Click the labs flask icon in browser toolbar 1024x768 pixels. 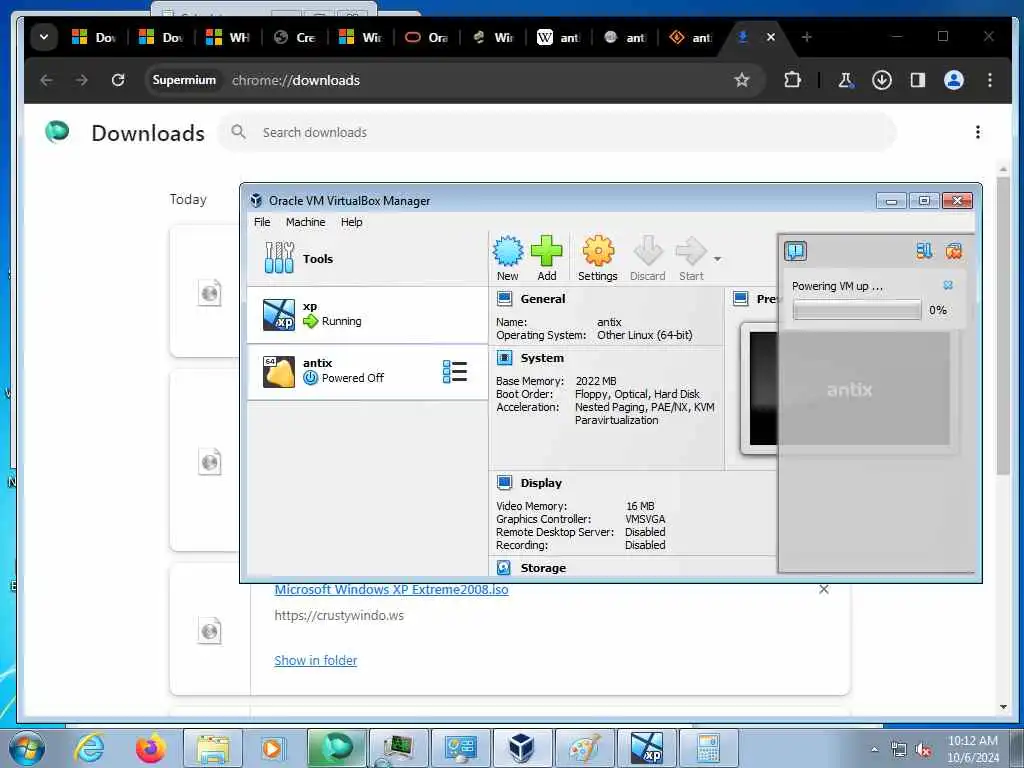(846, 80)
